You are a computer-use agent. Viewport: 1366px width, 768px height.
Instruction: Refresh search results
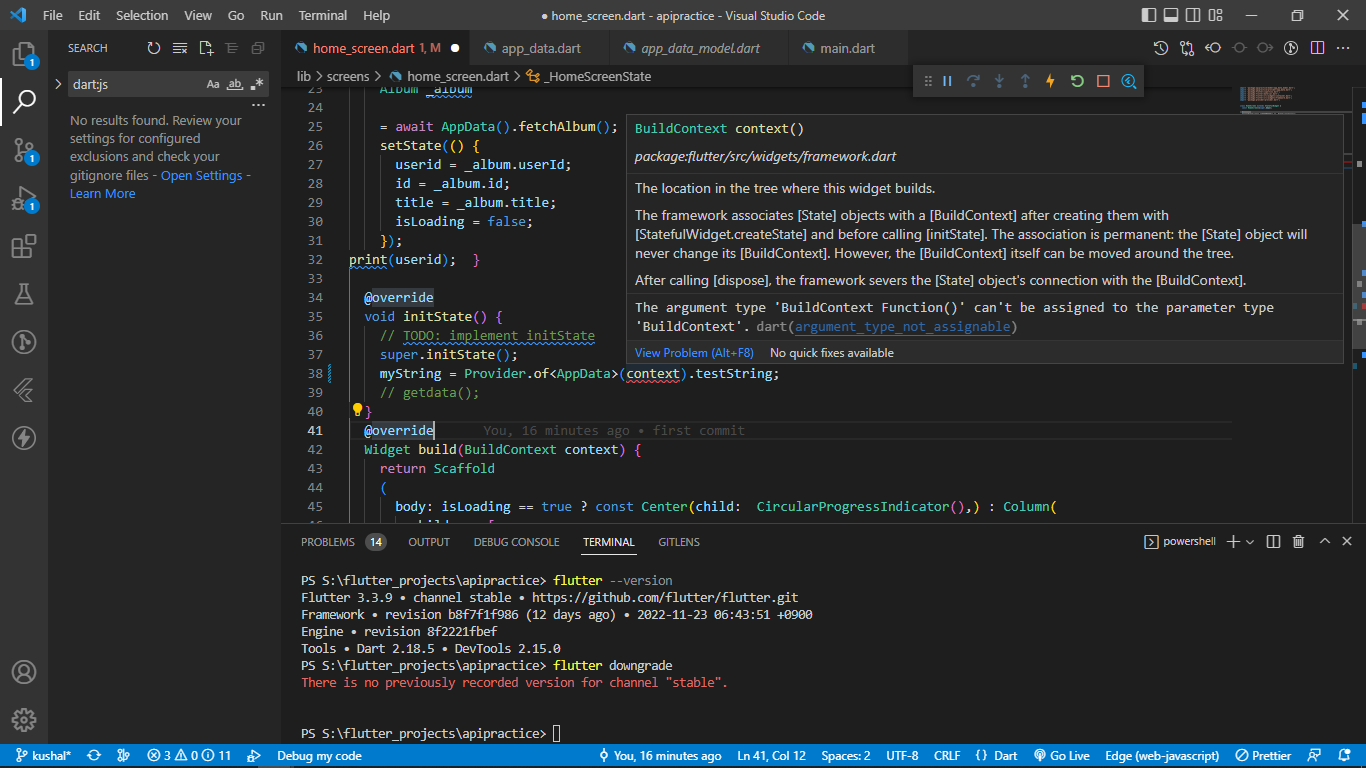tap(153, 48)
